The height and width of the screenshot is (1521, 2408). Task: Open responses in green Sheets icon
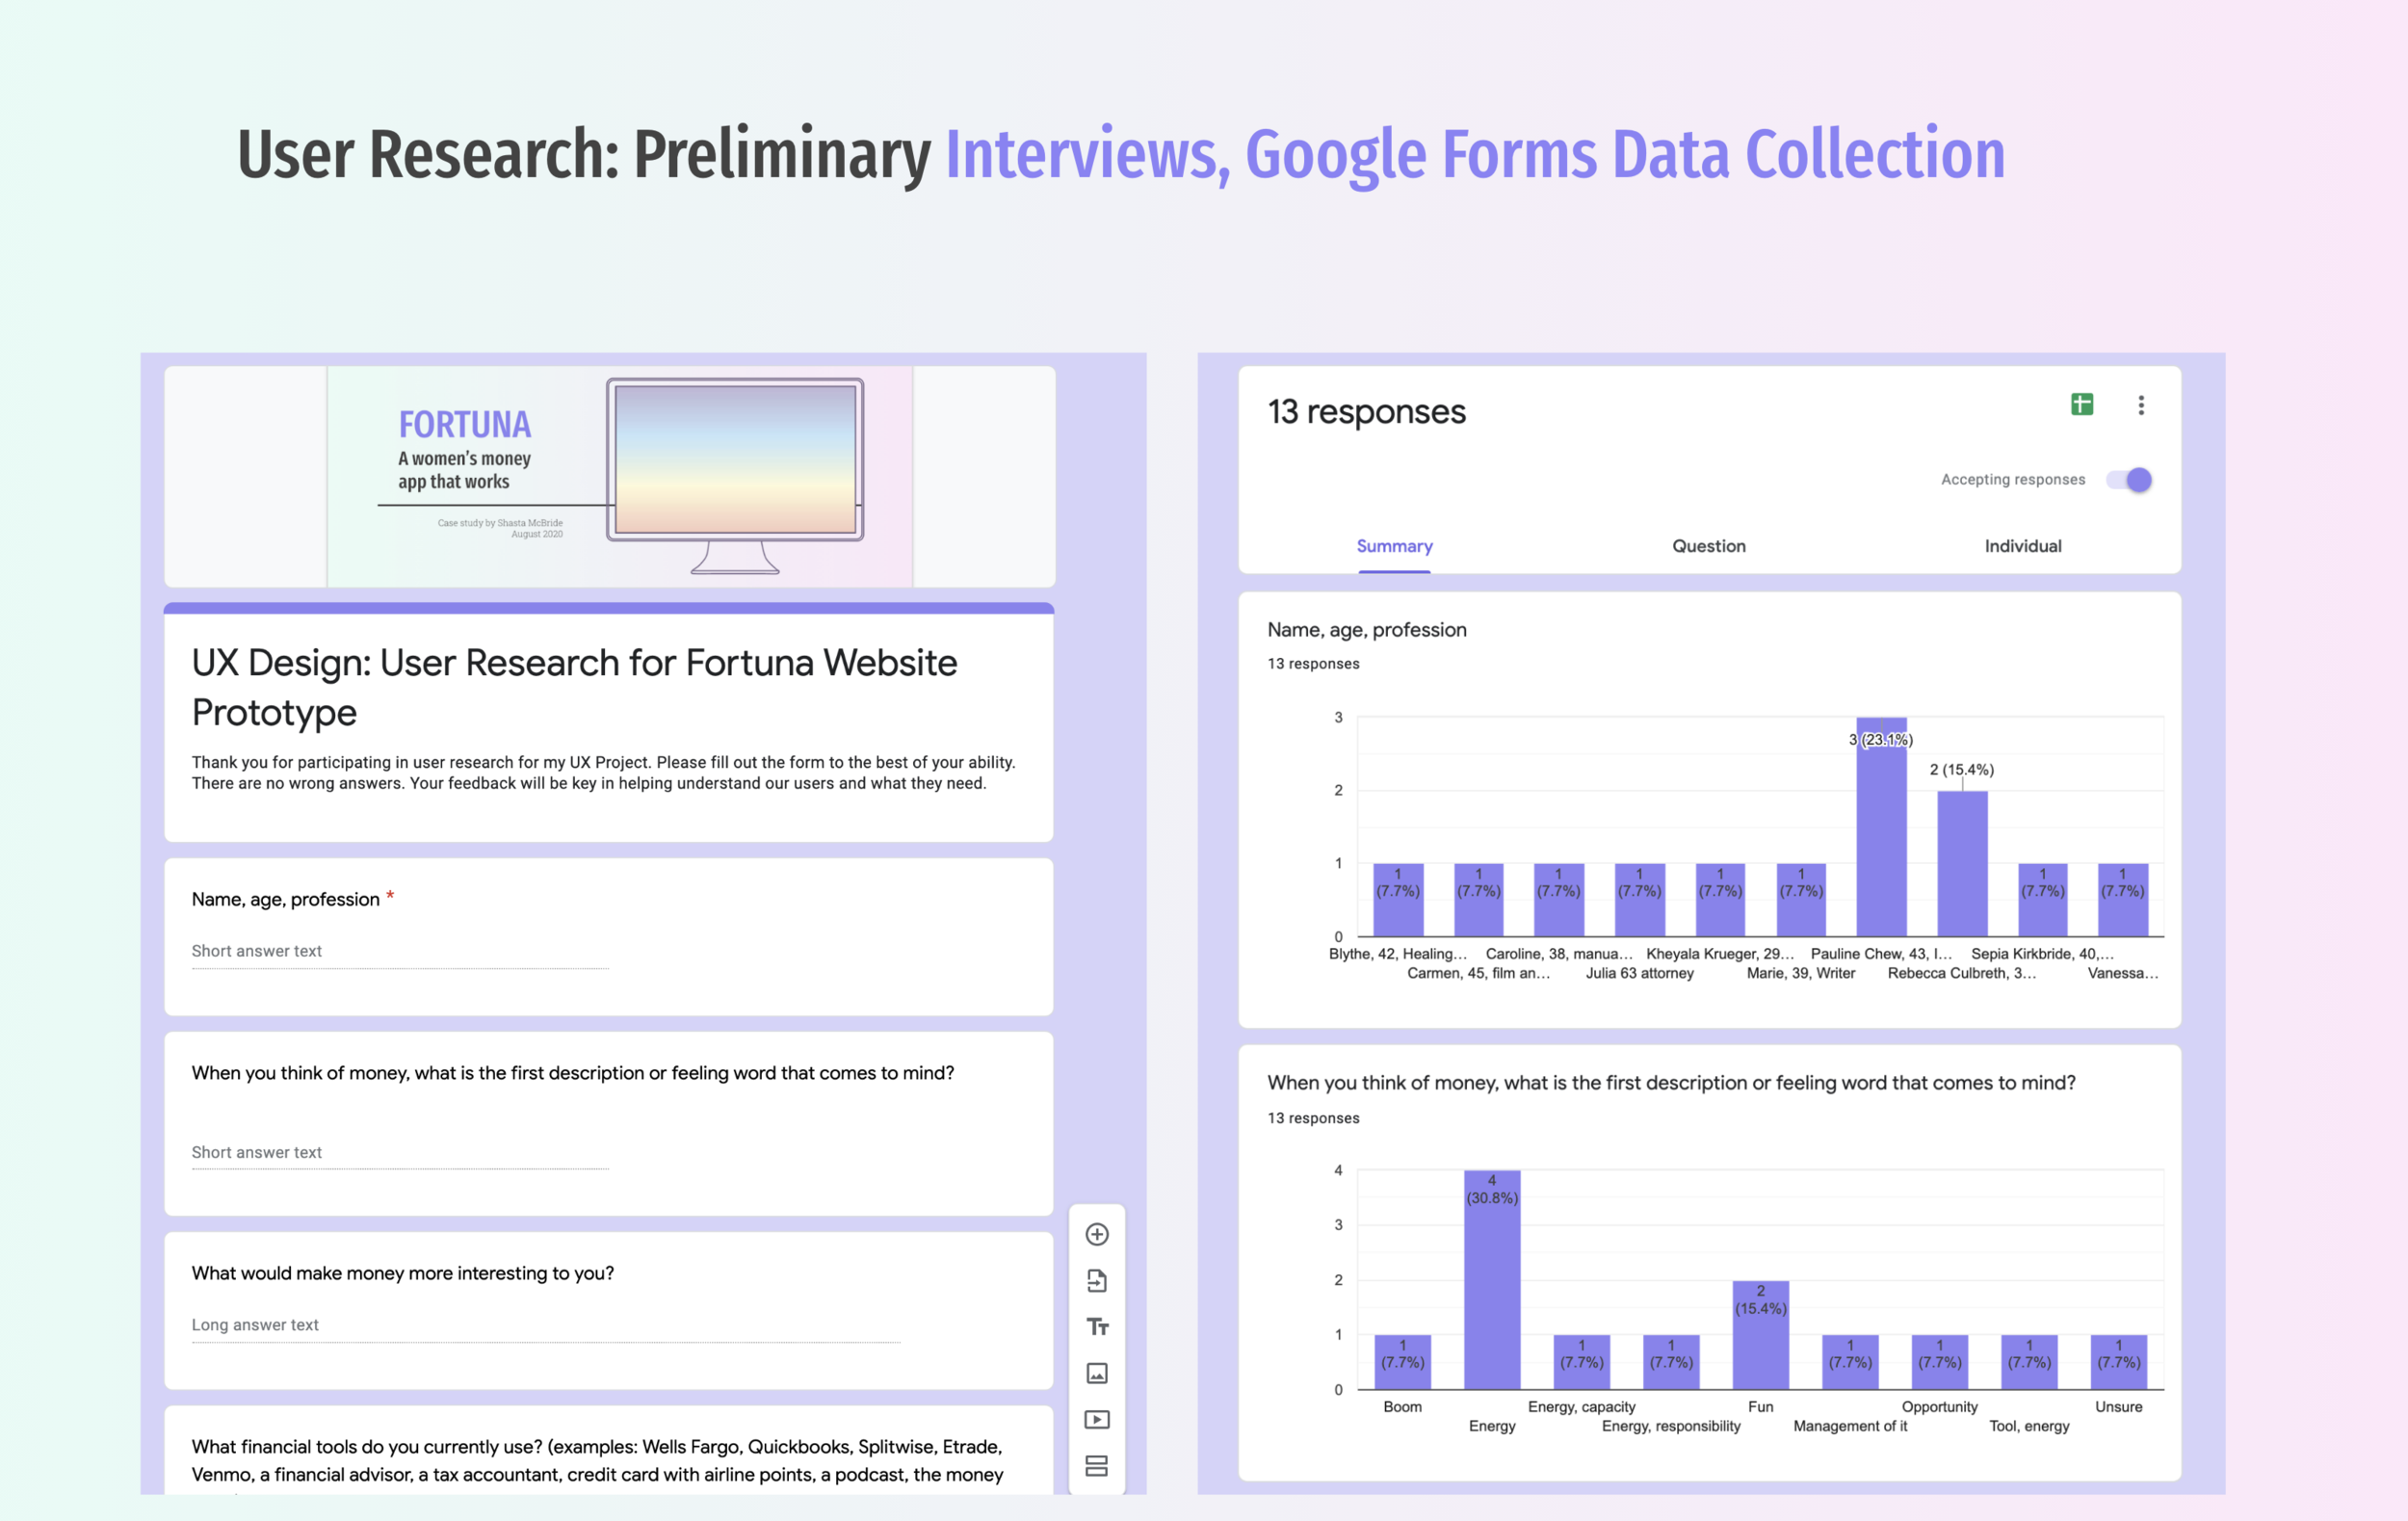[2082, 404]
